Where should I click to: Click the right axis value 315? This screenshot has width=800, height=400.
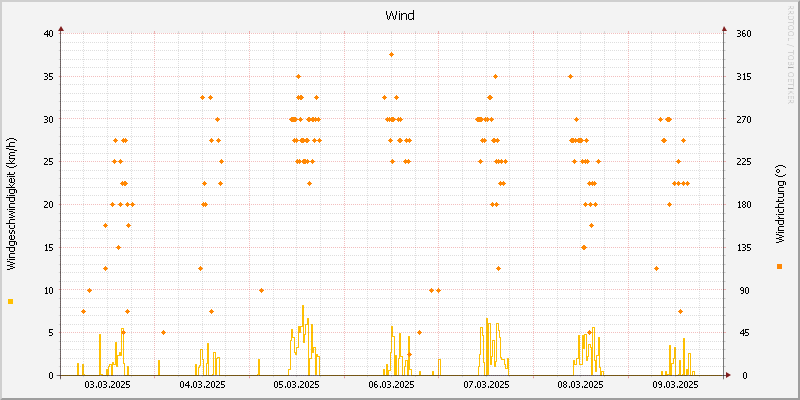tap(744, 77)
